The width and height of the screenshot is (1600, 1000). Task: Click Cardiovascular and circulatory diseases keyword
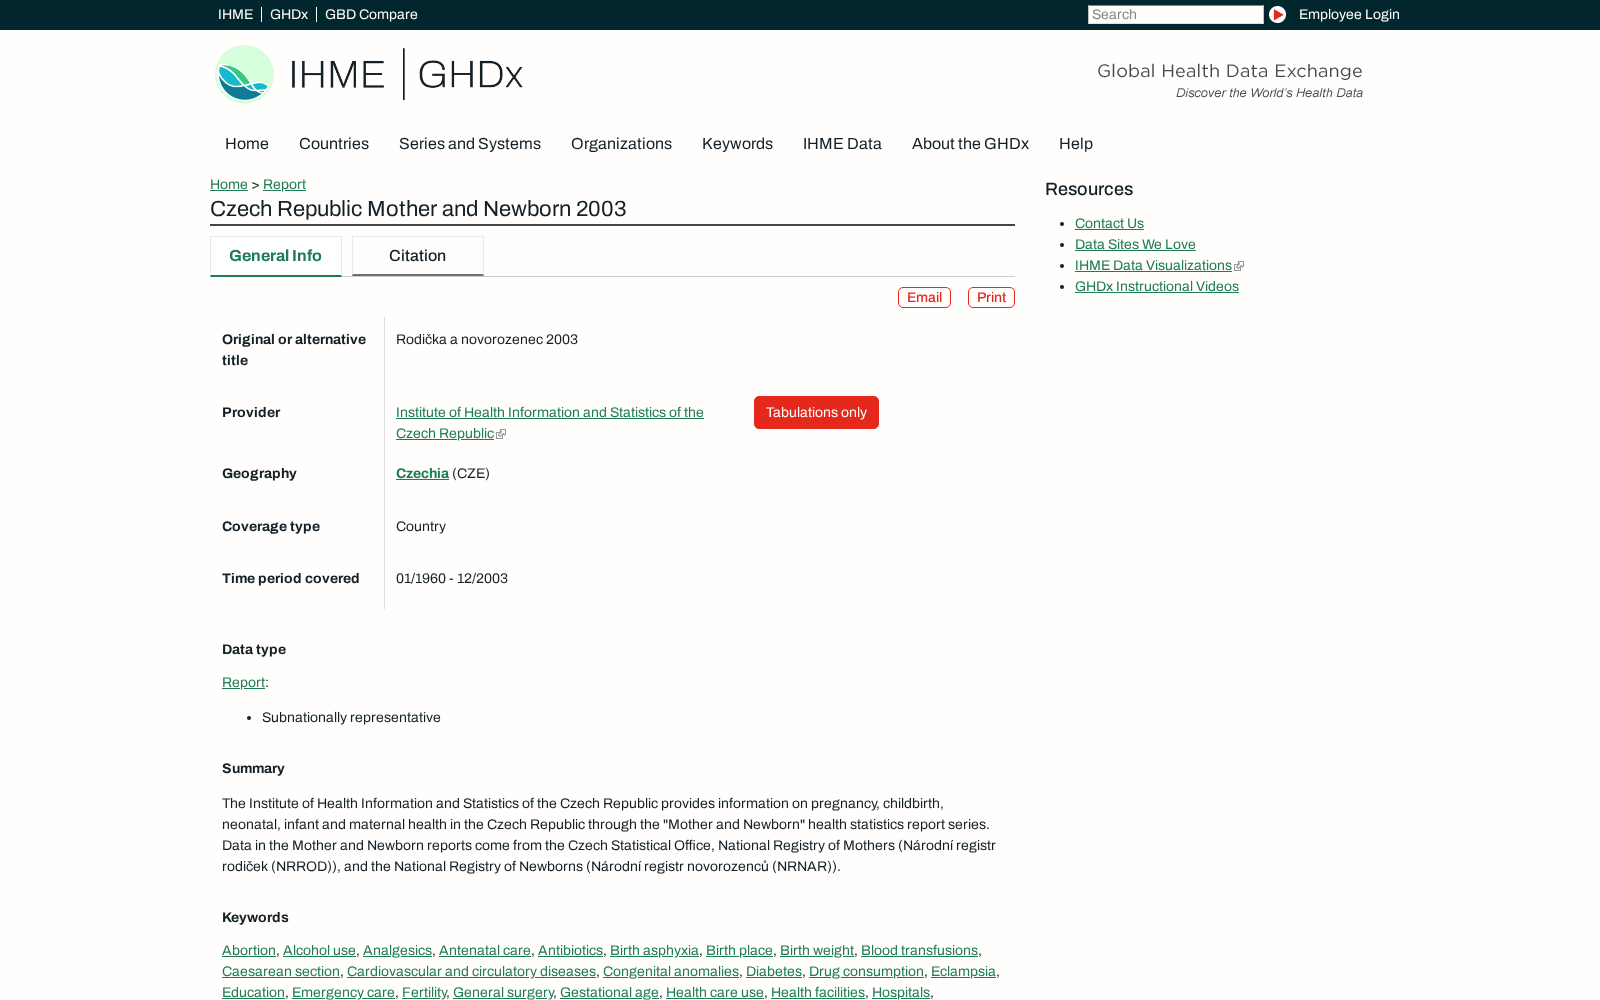471,972
